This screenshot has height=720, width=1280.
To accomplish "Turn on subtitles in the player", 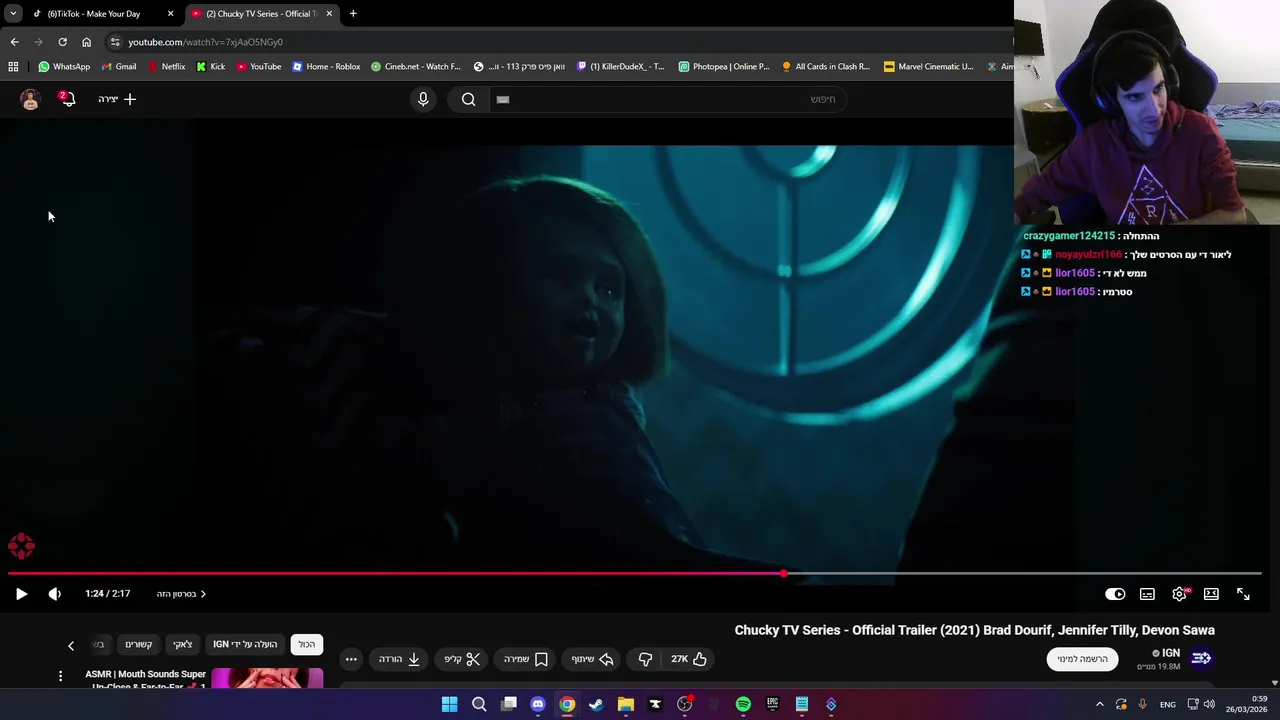I will point(1147,594).
